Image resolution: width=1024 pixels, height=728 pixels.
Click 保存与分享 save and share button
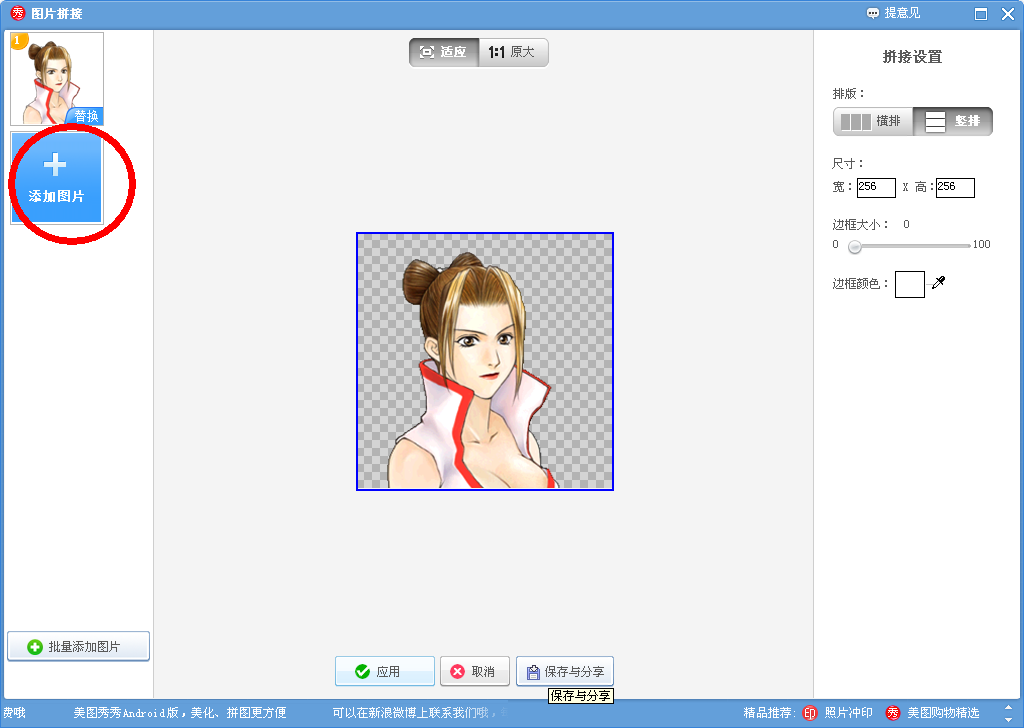[x=565, y=671]
